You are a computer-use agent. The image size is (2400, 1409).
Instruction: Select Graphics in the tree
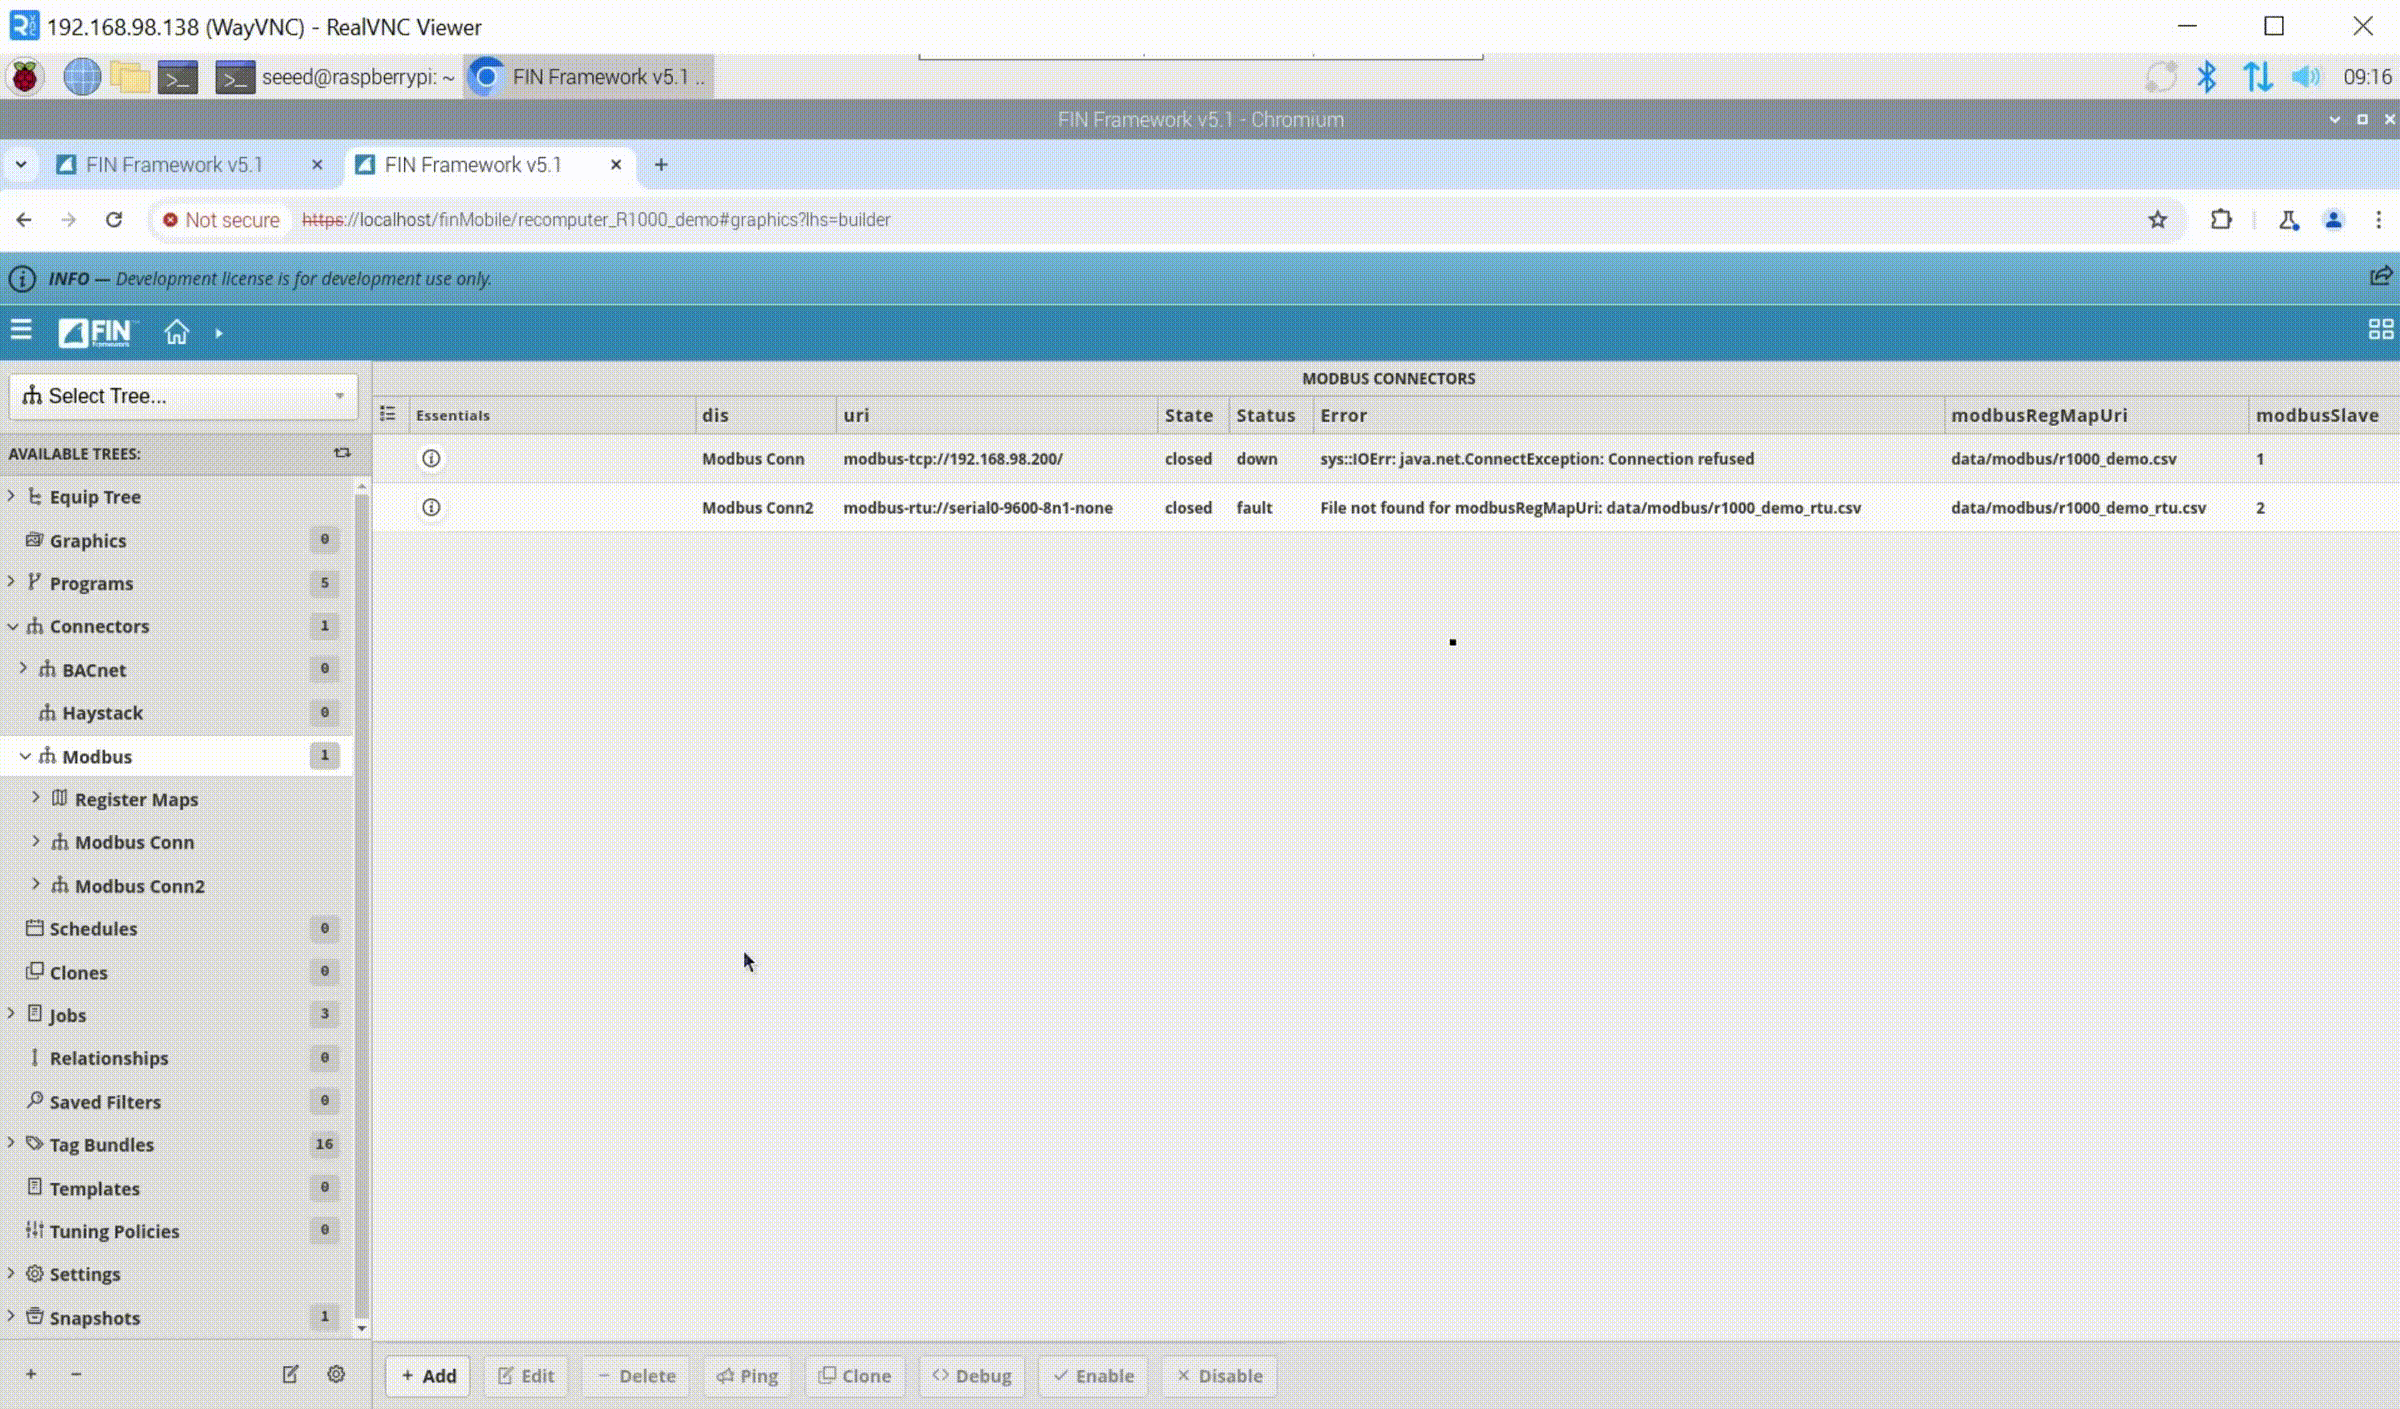pyautogui.click(x=88, y=540)
